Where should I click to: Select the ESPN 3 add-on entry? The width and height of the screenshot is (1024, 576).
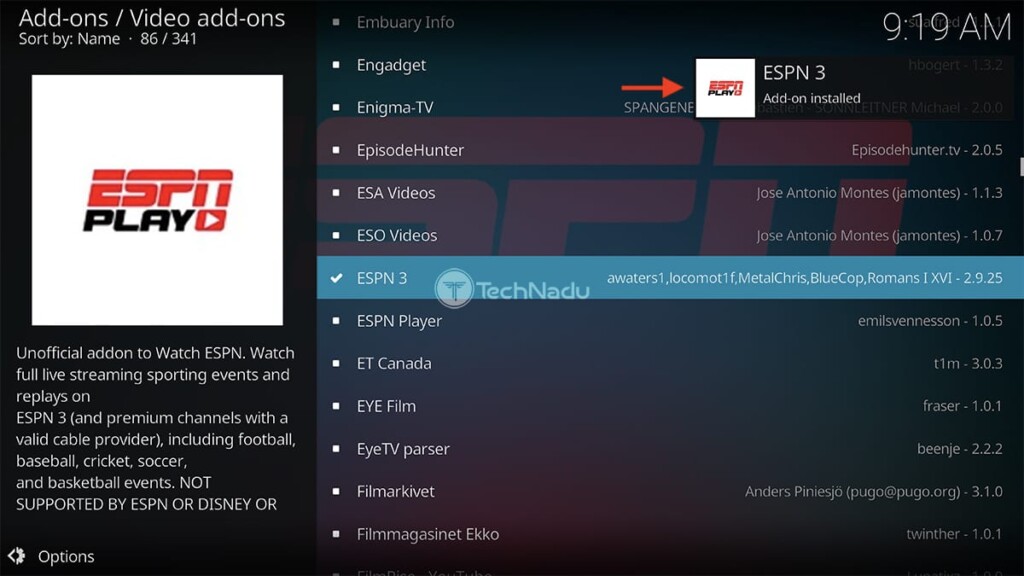(670, 278)
